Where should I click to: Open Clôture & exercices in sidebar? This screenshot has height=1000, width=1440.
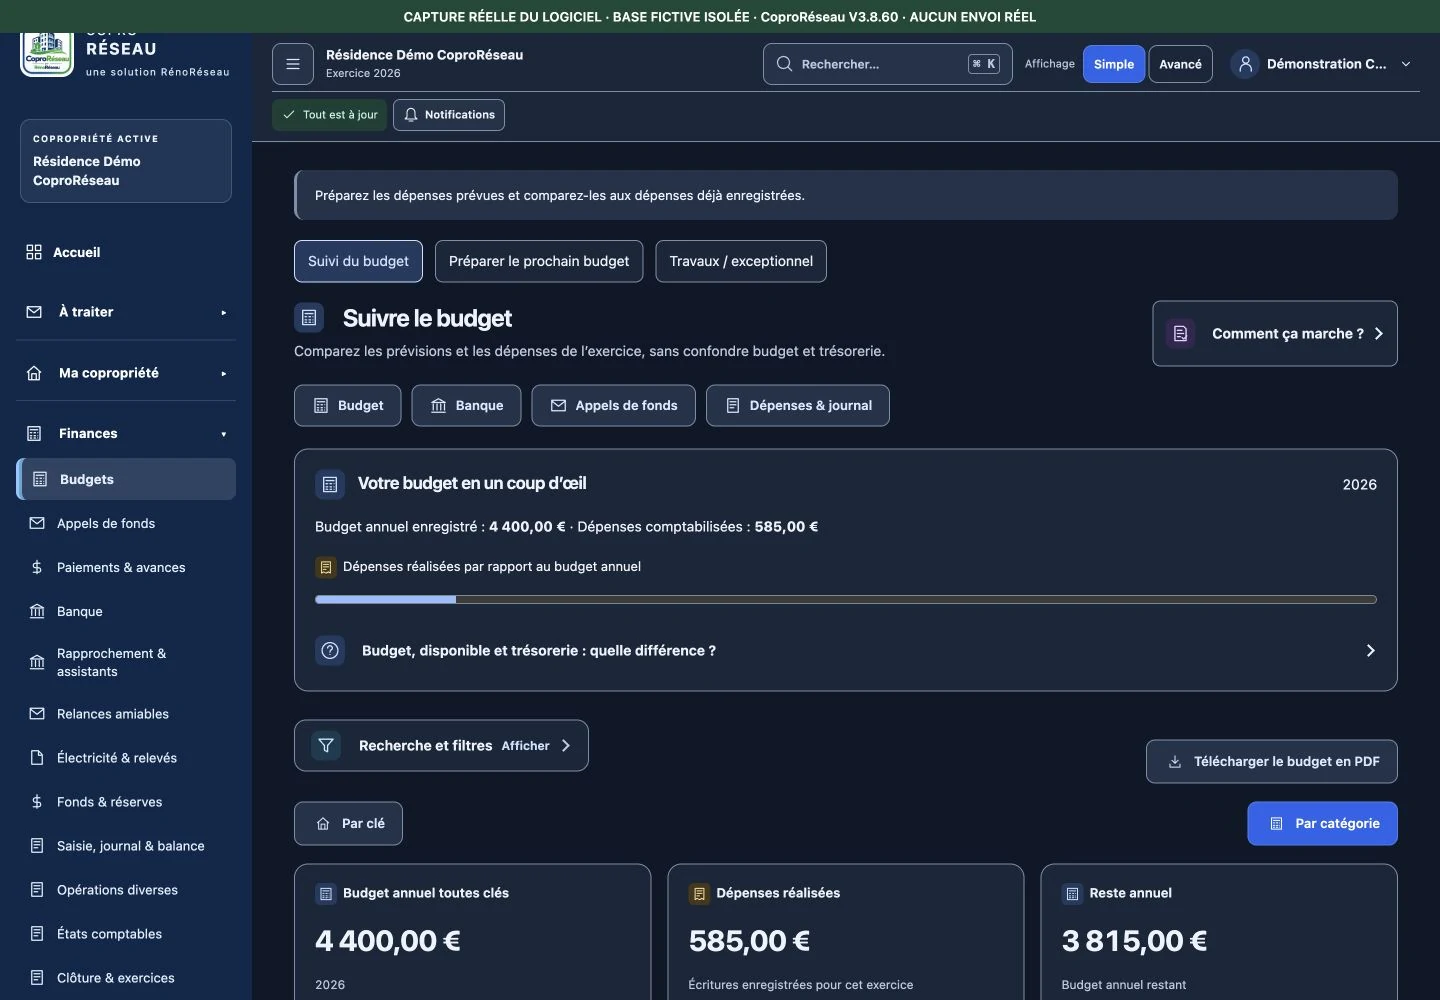click(x=126, y=978)
